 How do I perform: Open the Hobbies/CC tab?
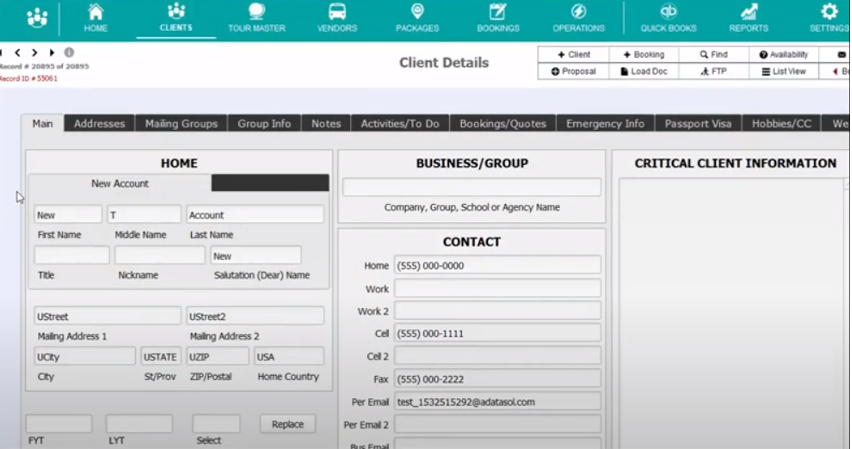tap(781, 123)
